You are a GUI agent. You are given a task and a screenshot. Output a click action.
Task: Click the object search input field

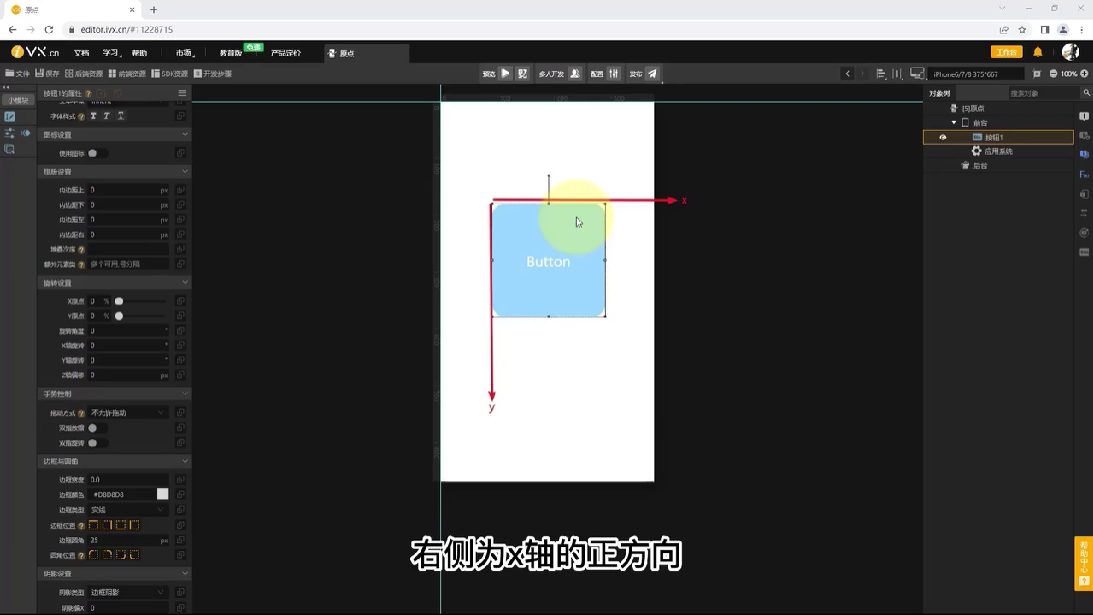coord(1043,93)
